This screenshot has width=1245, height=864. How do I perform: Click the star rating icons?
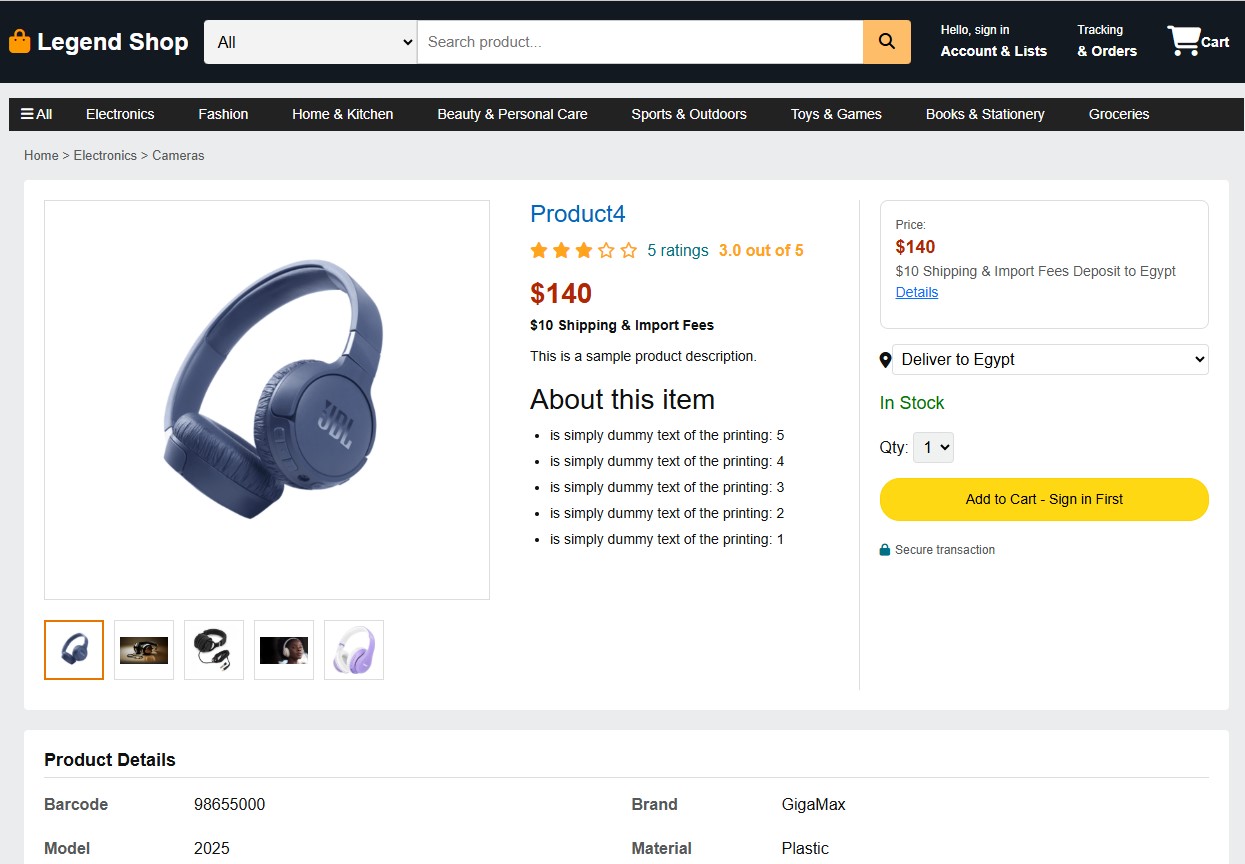583,251
